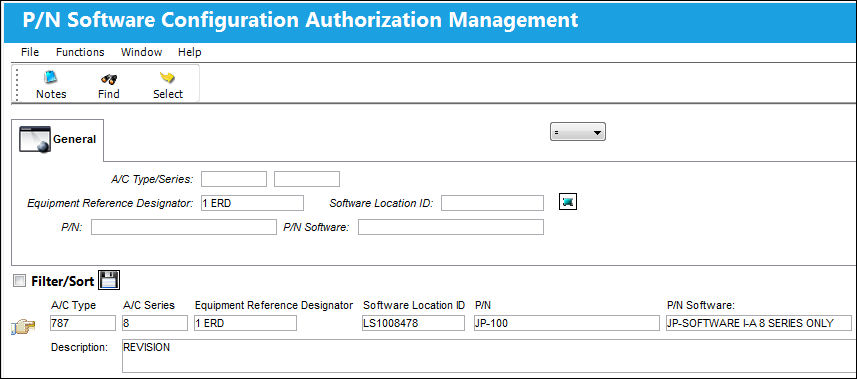
Task: Select the 1 ERD result cell
Action: click(245, 323)
